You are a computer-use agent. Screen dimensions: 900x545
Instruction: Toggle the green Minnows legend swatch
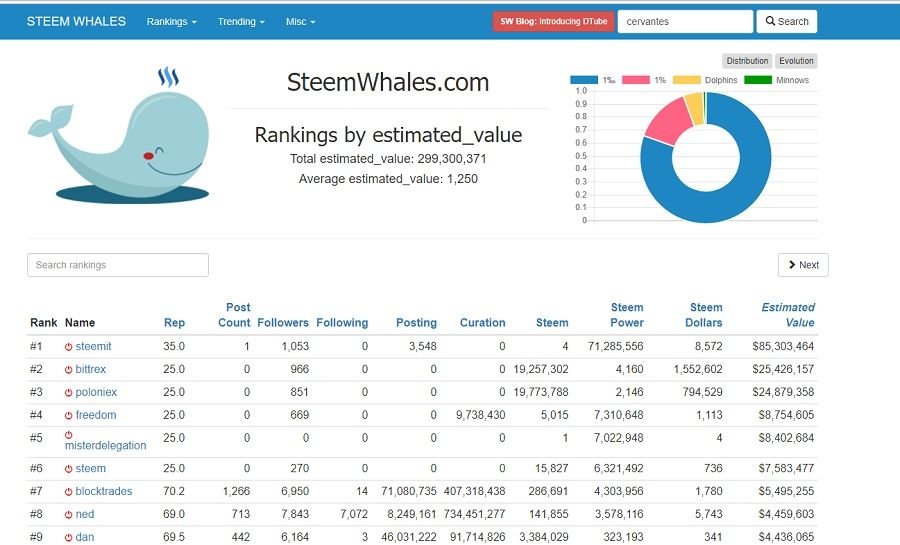tap(758, 80)
